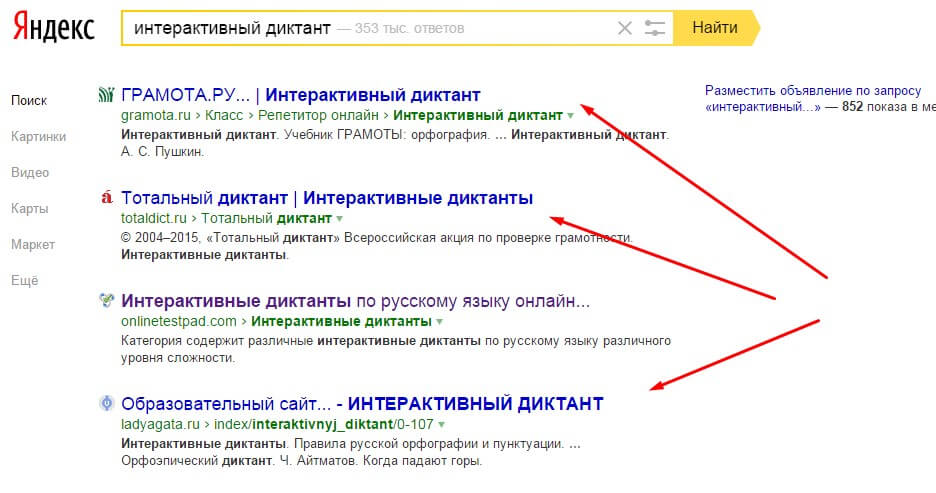The image size is (936, 493).
Task: Expand the arrow after onlinetestpad.com breadcrumb
Action: [439, 322]
